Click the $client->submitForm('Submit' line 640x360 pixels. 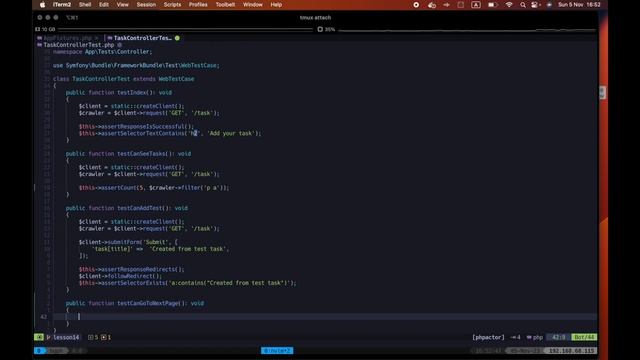point(128,242)
